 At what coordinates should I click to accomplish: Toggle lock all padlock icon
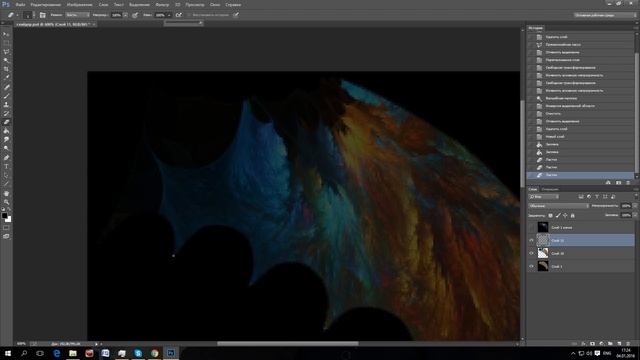point(572,215)
